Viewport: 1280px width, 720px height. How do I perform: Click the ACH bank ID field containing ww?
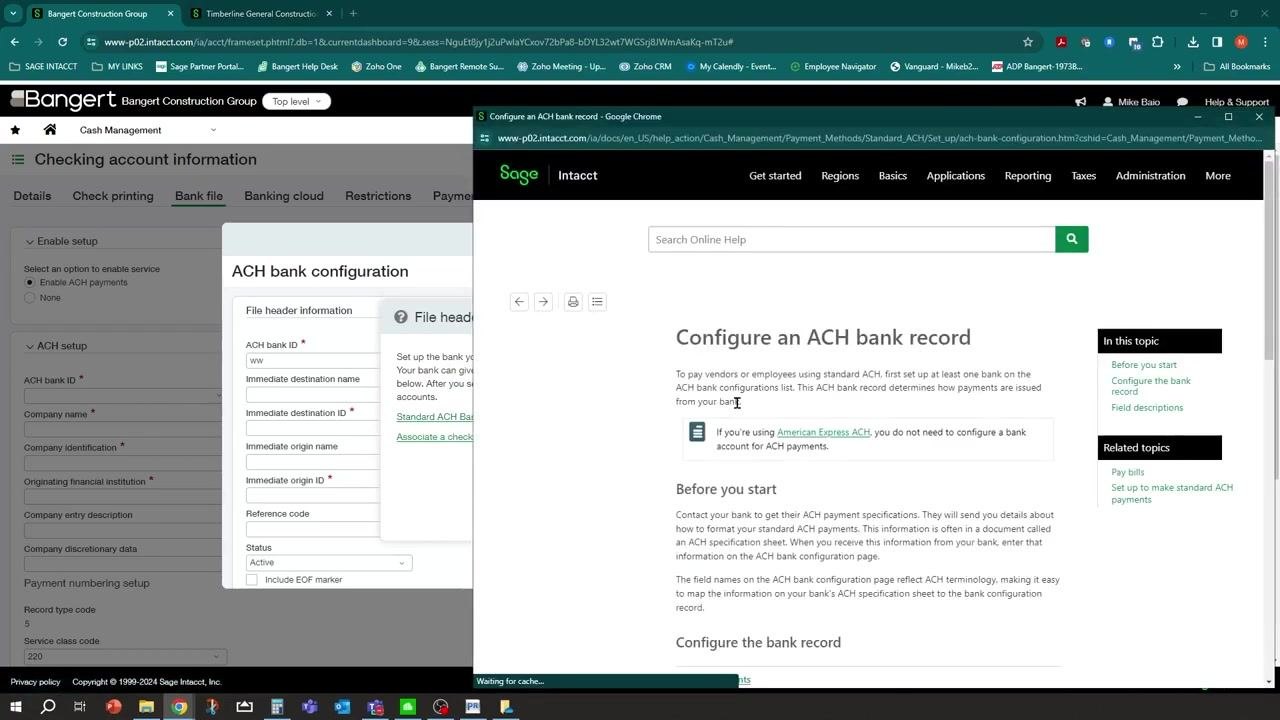click(x=312, y=361)
